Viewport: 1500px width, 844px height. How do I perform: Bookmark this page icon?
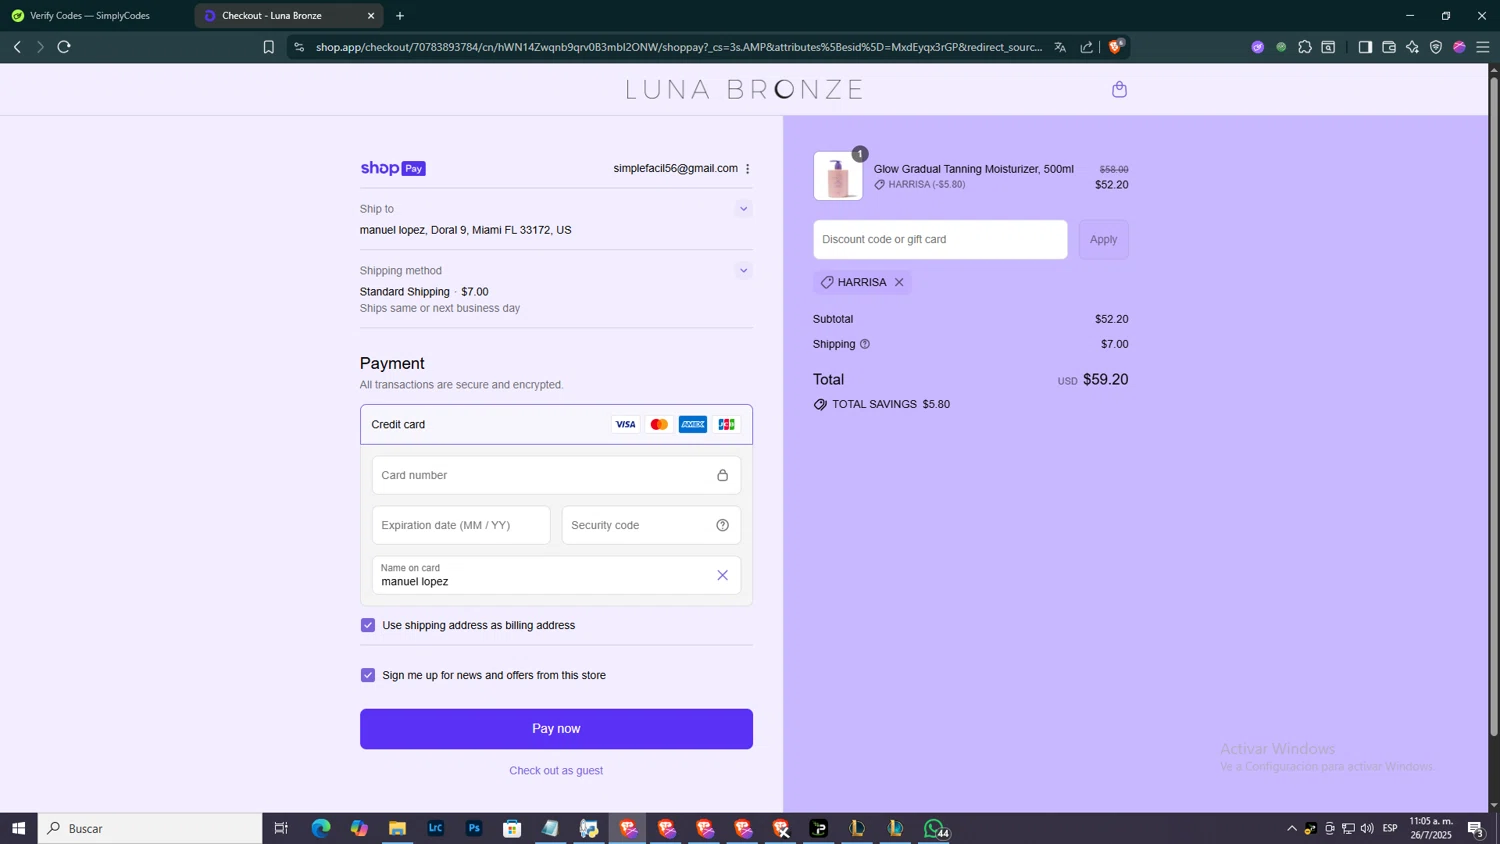[268, 47]
